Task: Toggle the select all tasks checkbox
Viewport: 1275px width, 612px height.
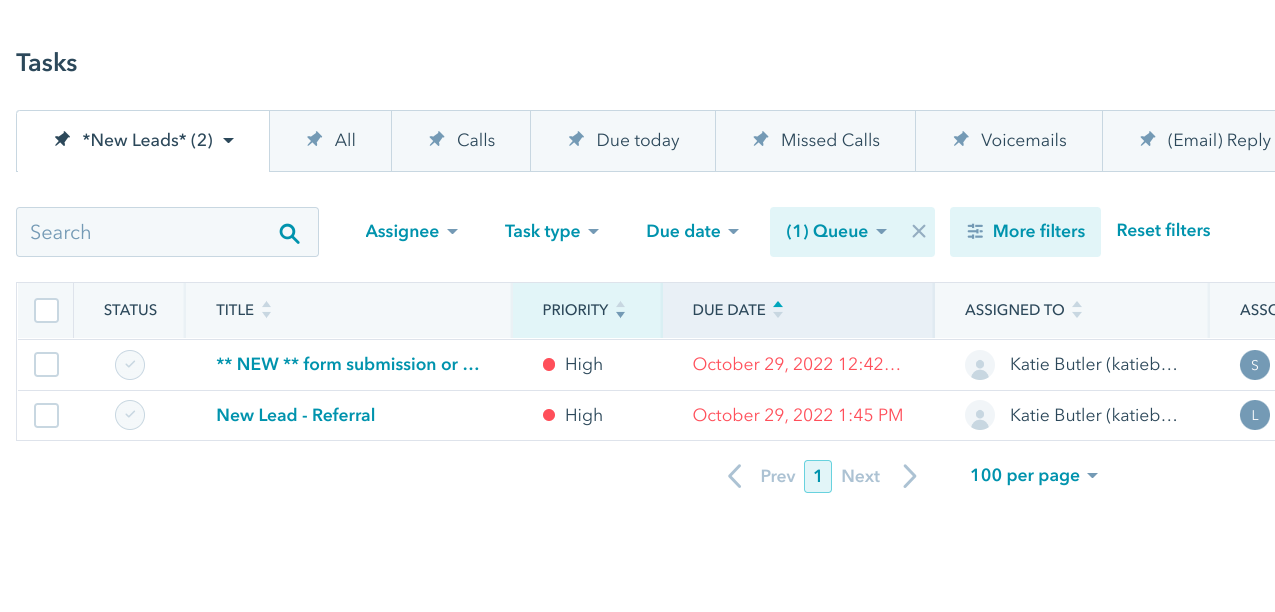Action: click(x=47, y=310)
